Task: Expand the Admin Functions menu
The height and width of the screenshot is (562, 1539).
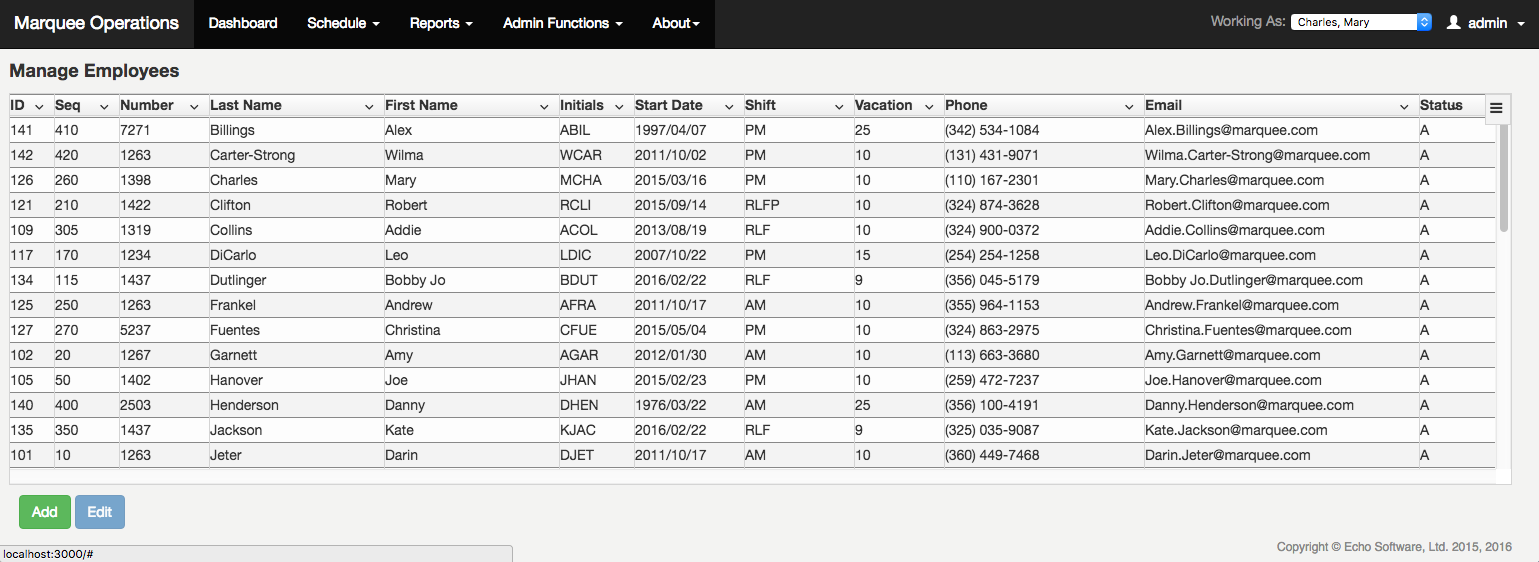Action: [x=562, y=23]
